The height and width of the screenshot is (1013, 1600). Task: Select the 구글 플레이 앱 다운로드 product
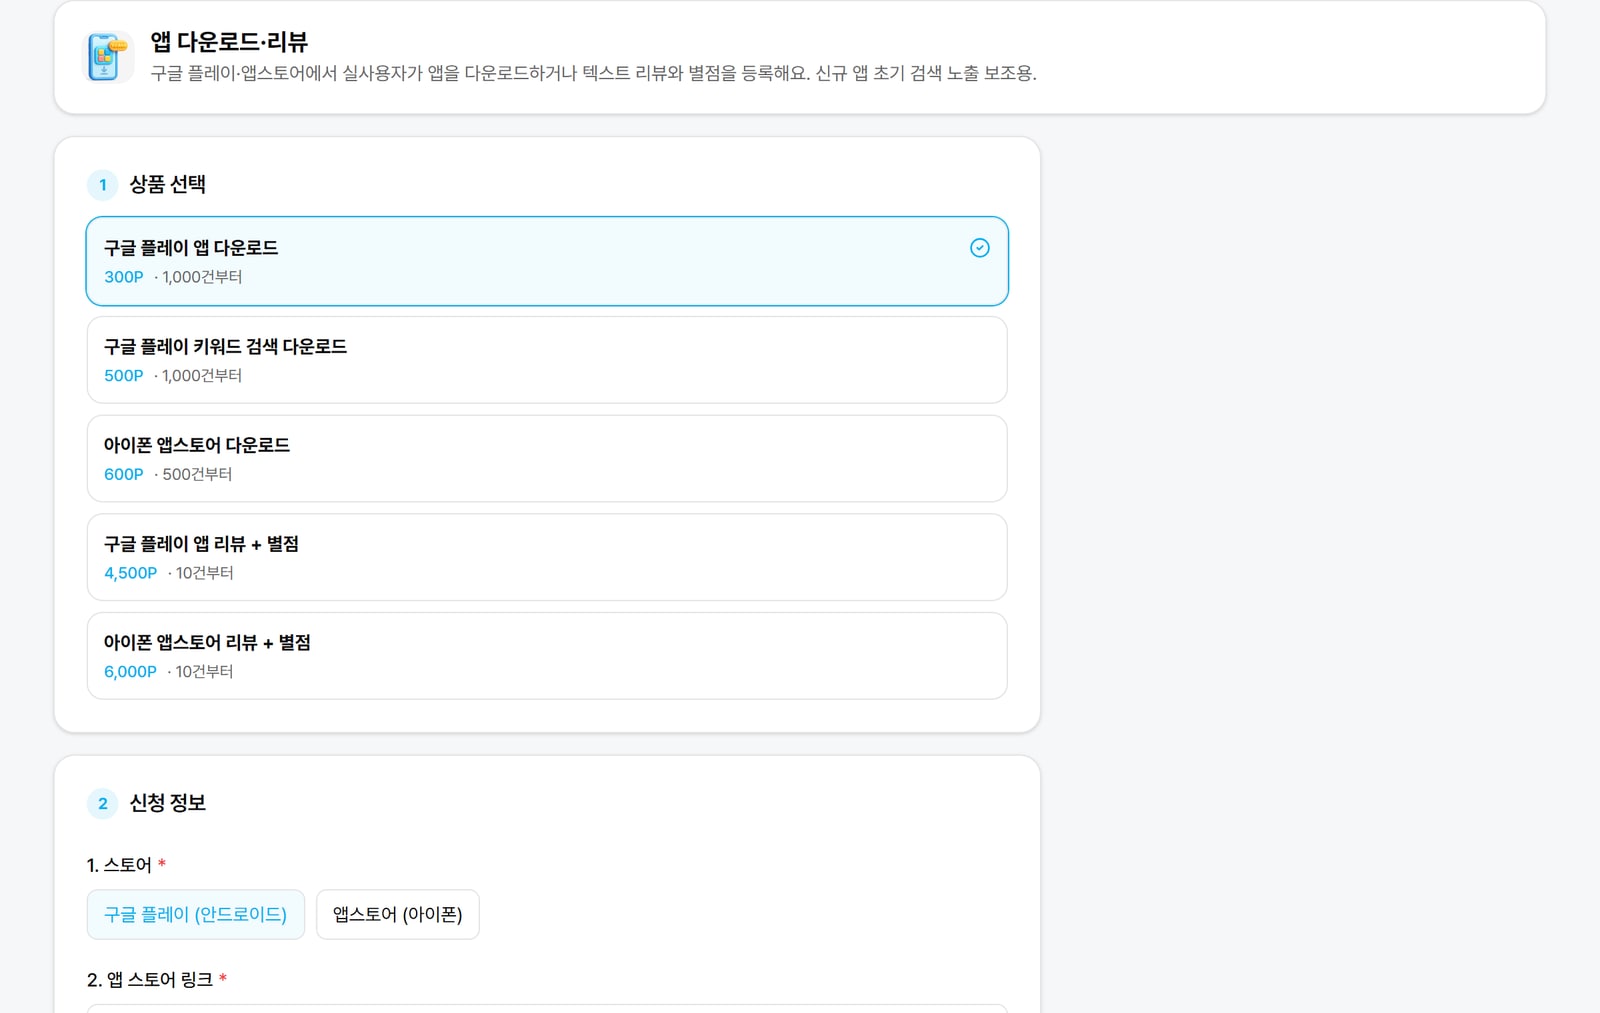pos(547,261)
